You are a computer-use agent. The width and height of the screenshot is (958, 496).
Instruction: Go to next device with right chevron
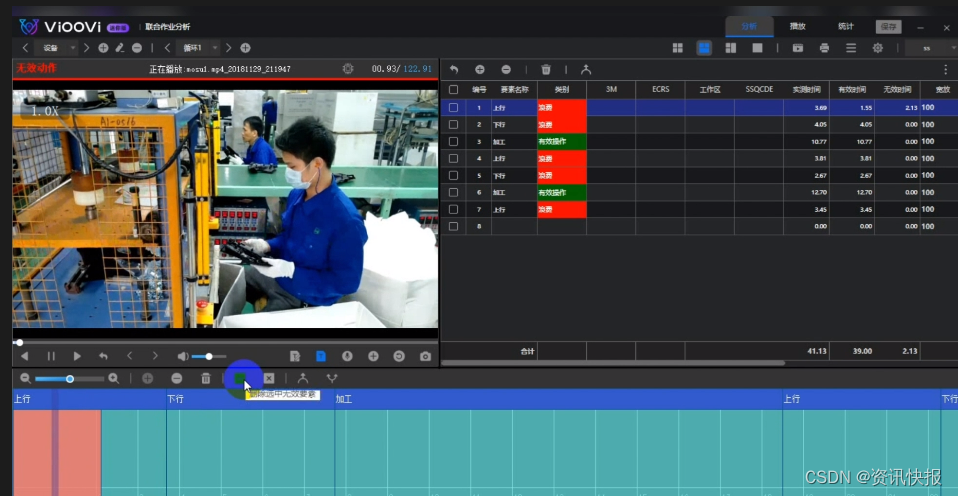pyautogui.click(x=87, y=48)
